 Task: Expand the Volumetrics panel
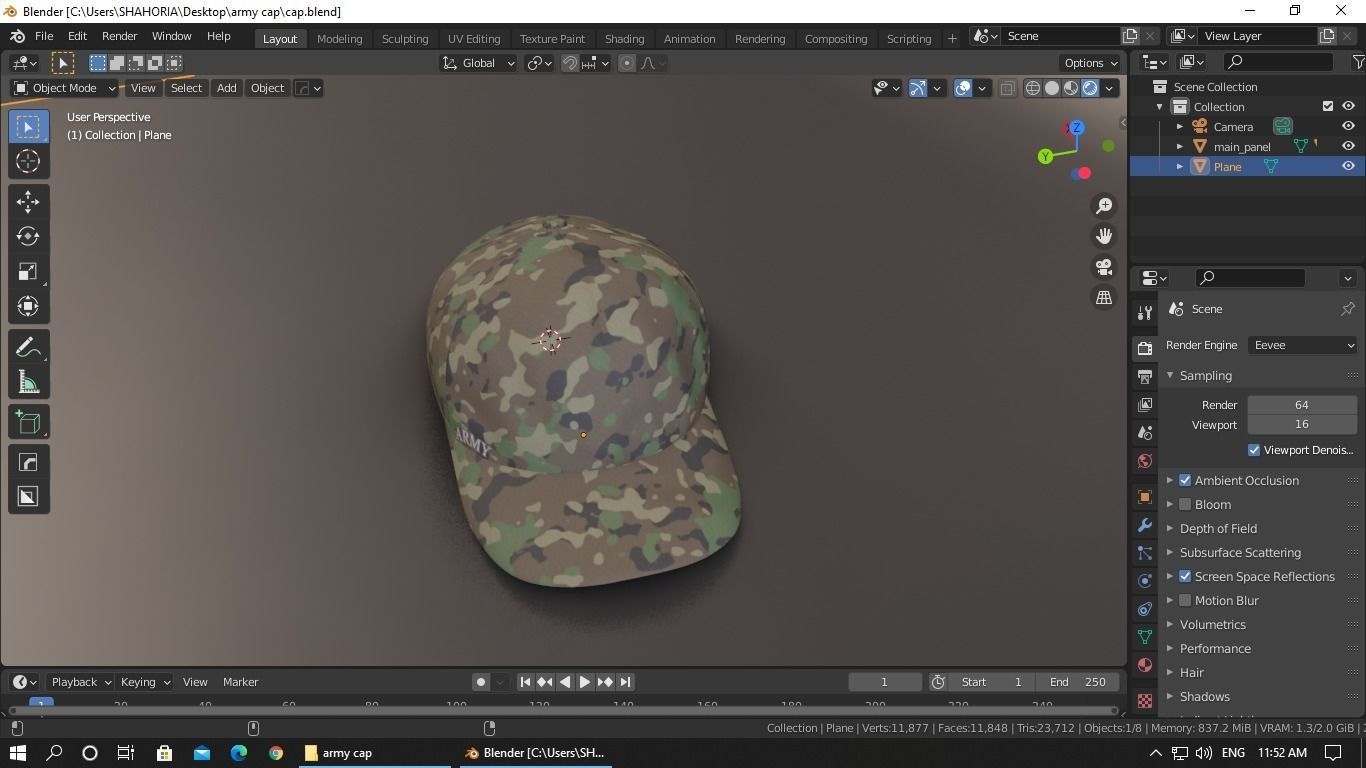pos(1212,625)
